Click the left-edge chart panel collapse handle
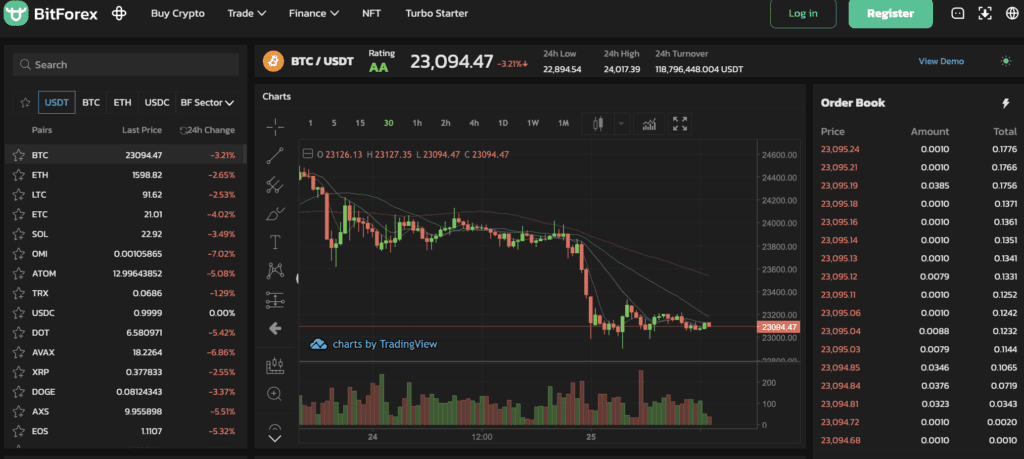This screenshot has width=1024, height=459. [x=298, y=279]
